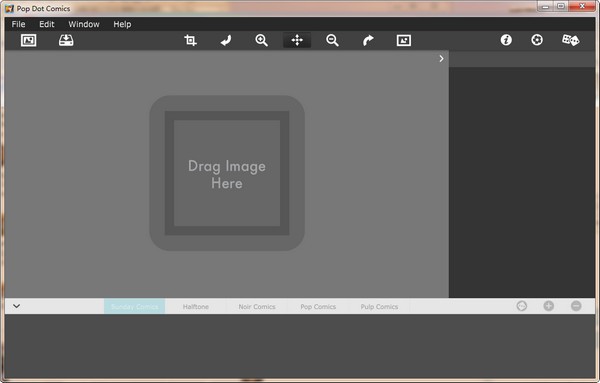Click the round icon left of add preset

(522, 306)
